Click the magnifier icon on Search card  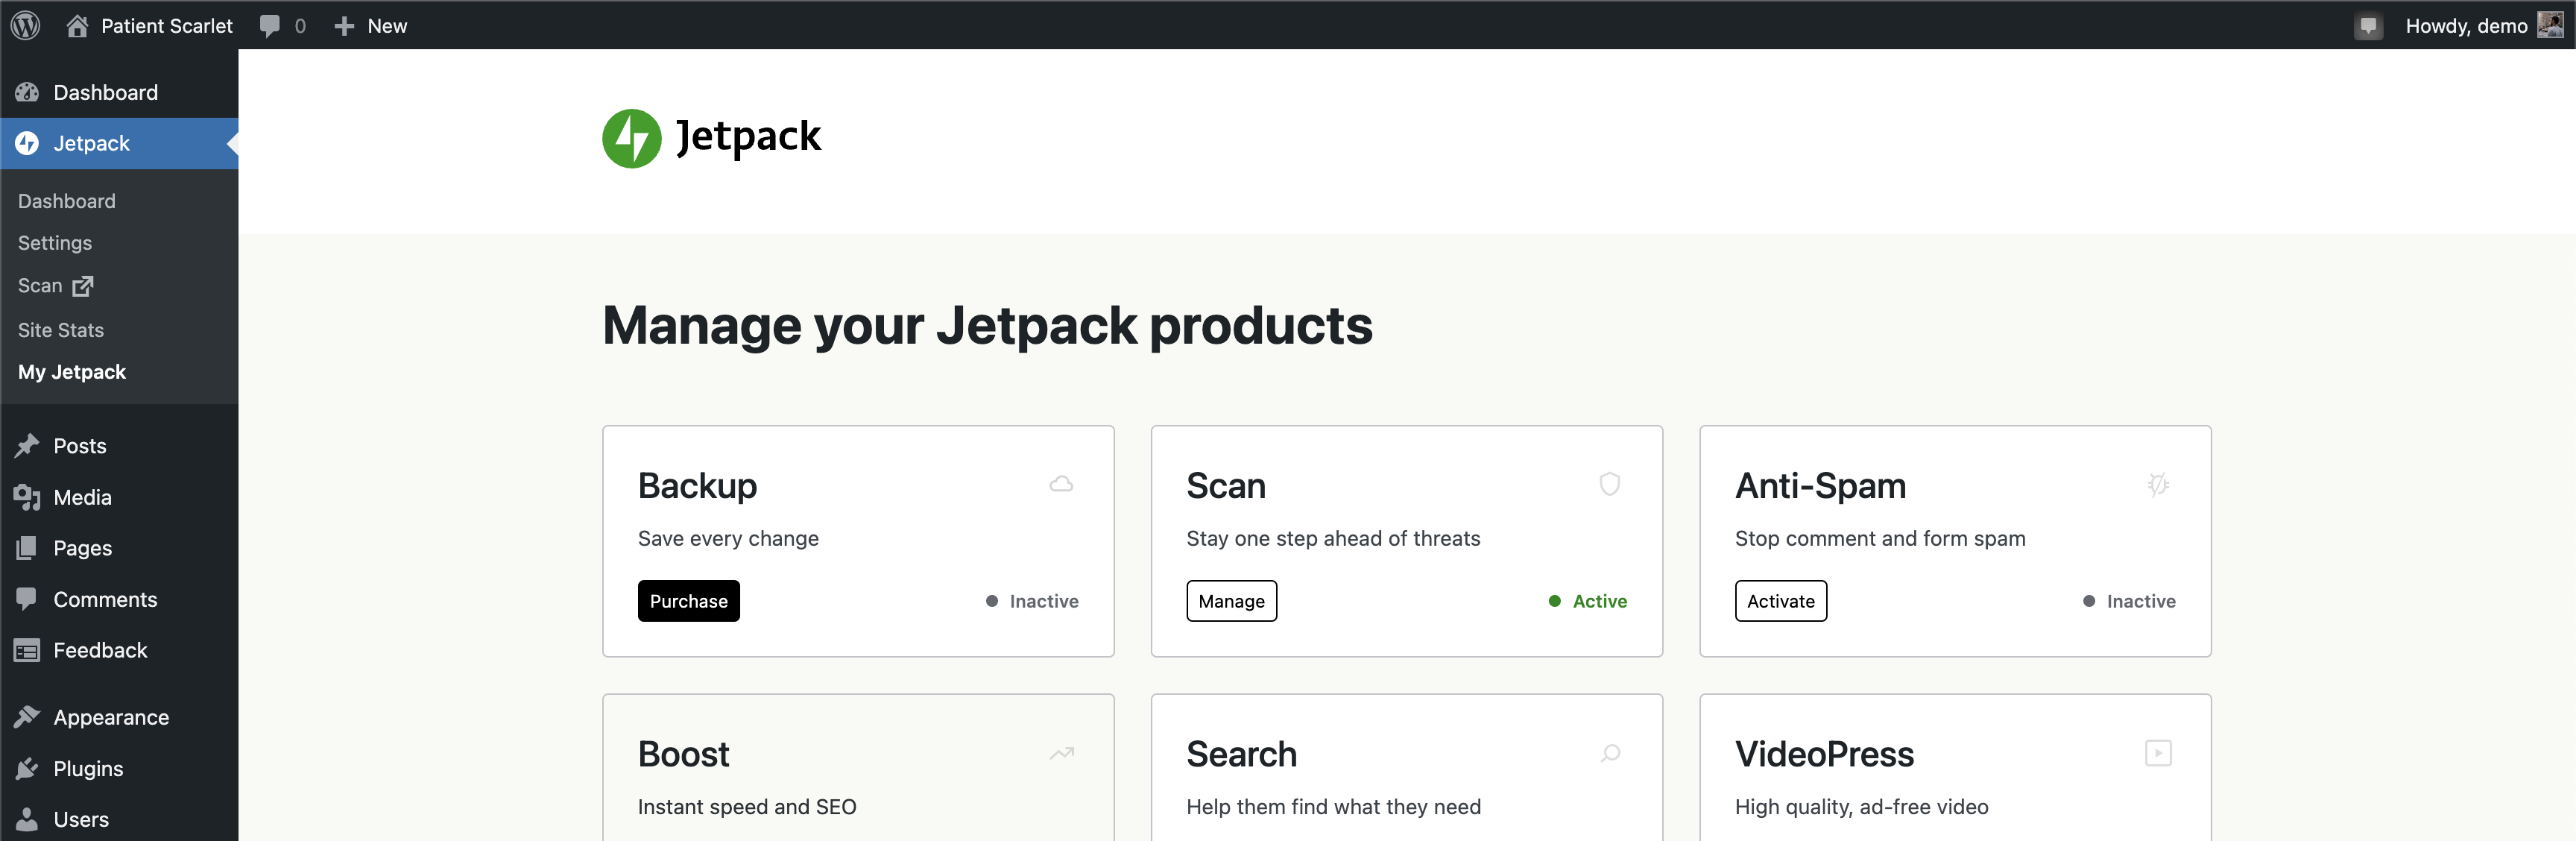(1610, 753)
